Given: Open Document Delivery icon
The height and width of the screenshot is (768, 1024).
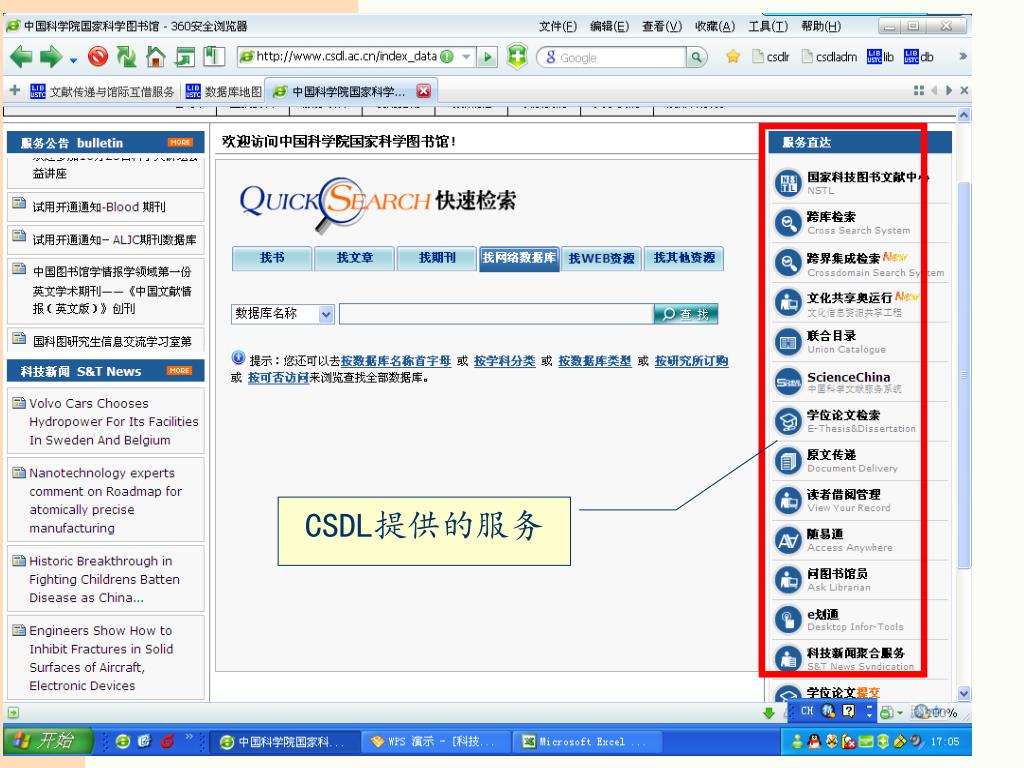Looking at the screenshot, I should 788,461.
